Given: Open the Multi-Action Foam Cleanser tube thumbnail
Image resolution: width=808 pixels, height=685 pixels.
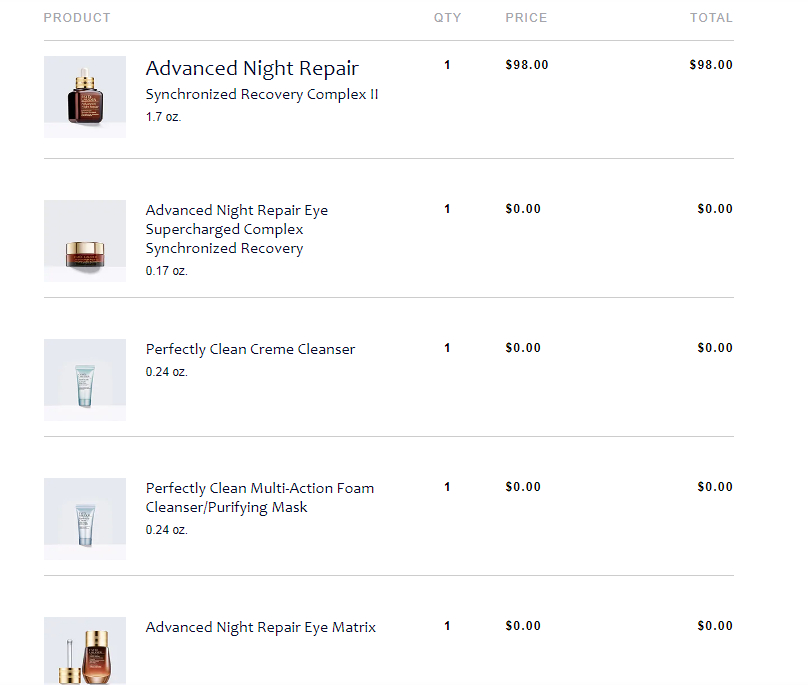Looking at the screenshot, I should [85, 519].
